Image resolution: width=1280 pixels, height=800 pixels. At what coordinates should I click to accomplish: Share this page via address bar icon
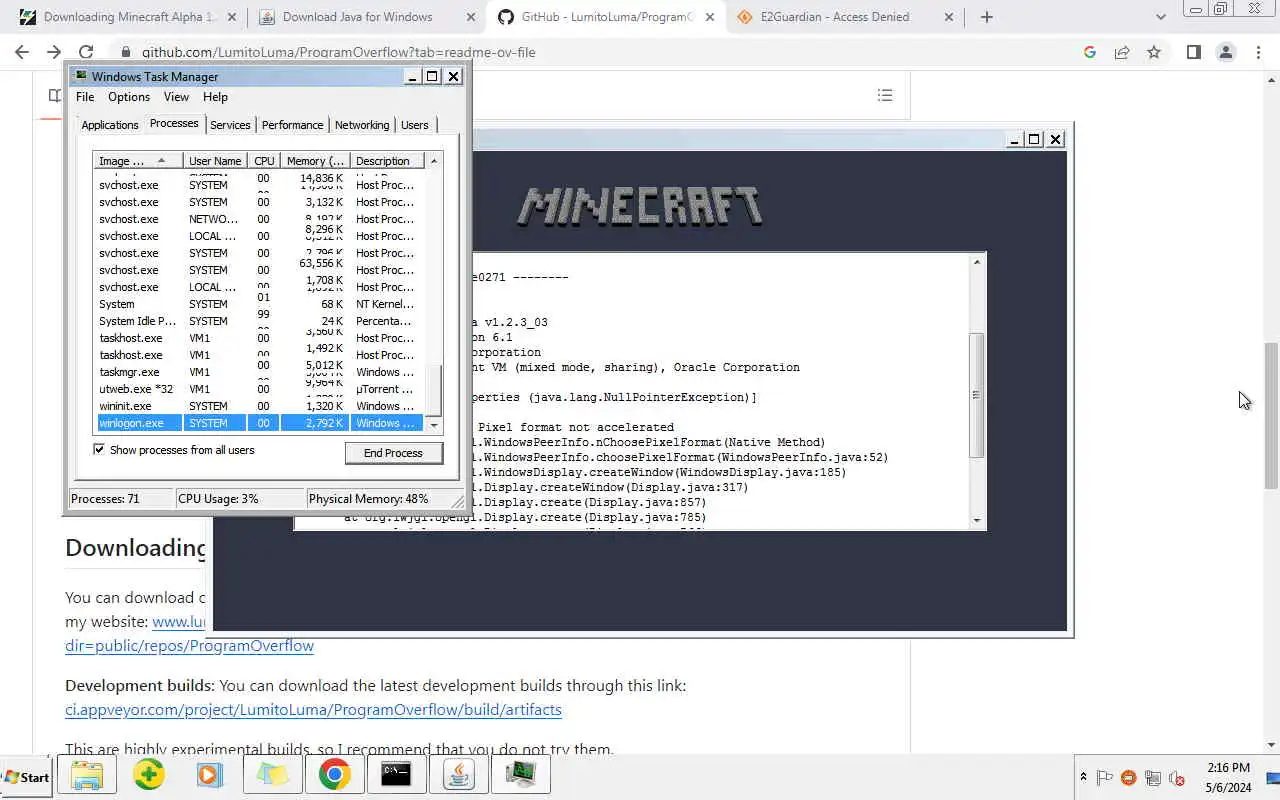click(x=1122, y=52)
